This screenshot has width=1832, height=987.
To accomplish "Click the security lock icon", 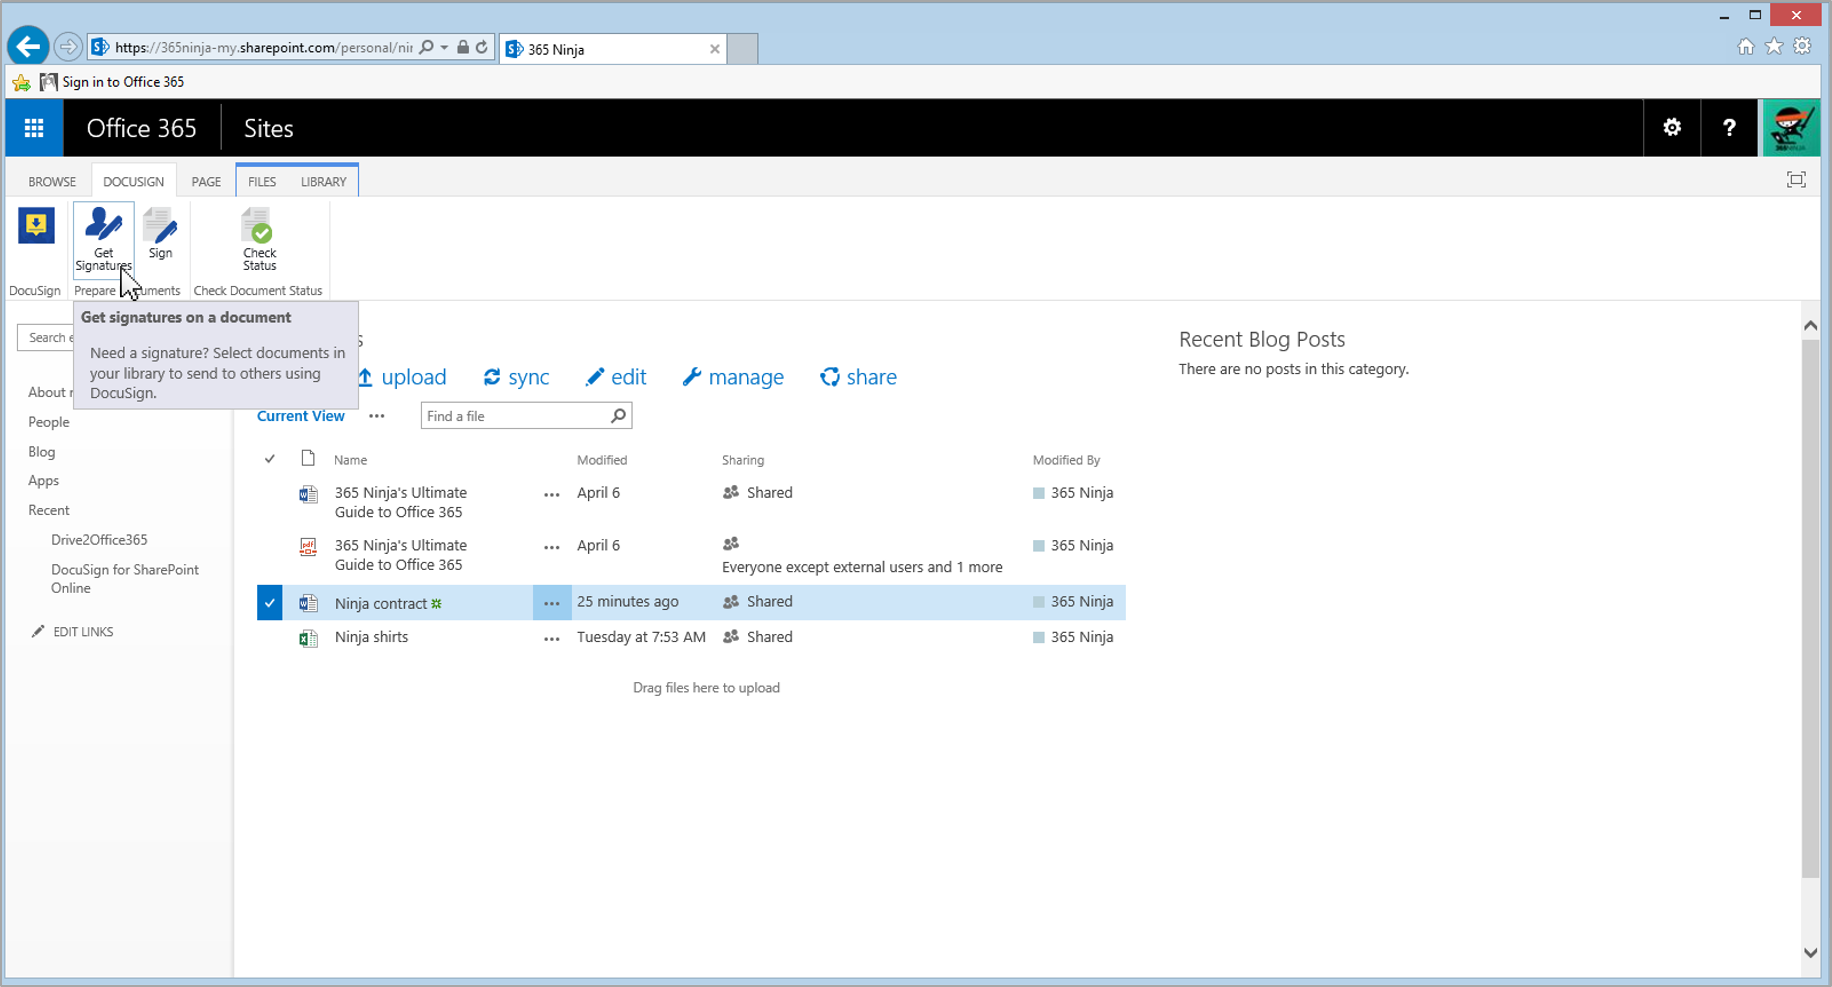I will (x=463, y=47).
